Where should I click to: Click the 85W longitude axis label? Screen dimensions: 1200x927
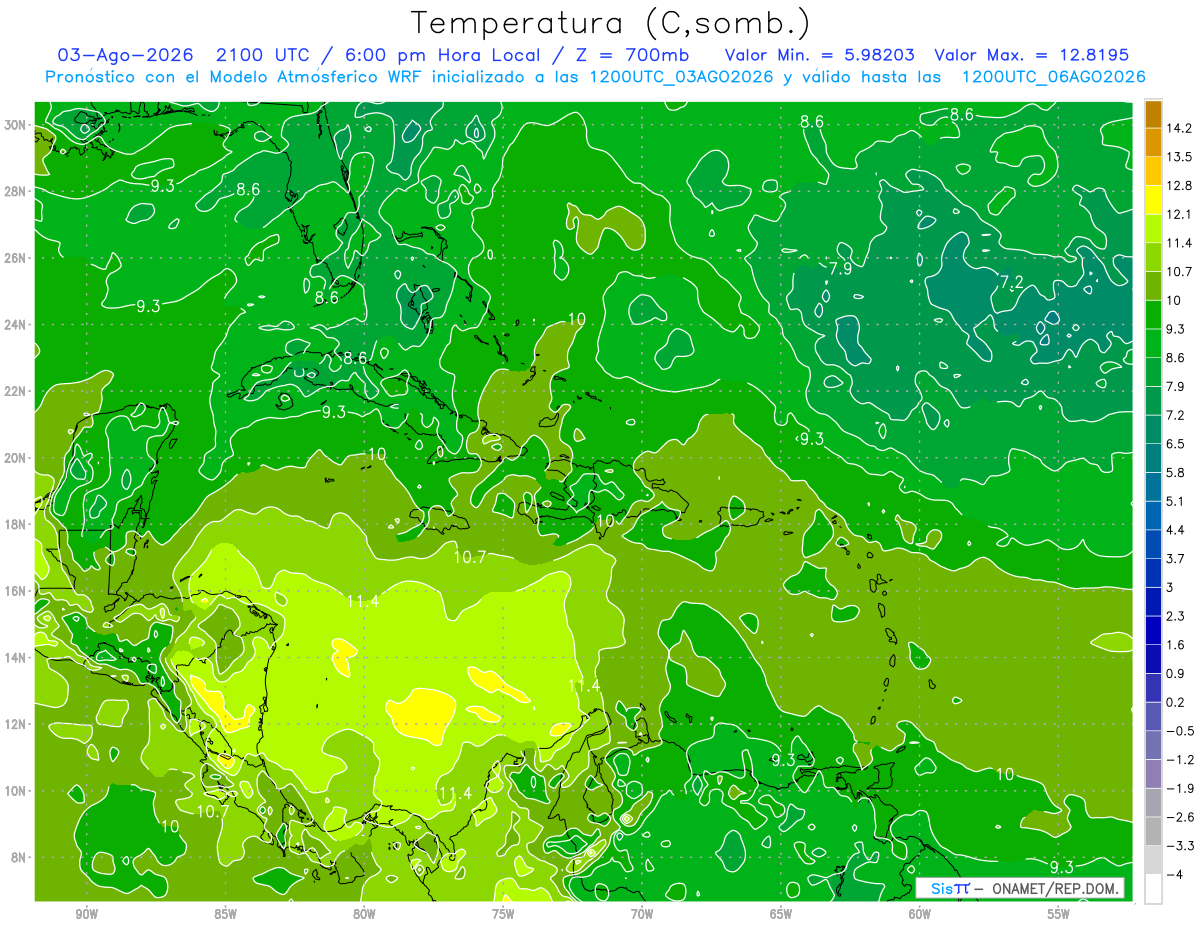coord(225,914)
